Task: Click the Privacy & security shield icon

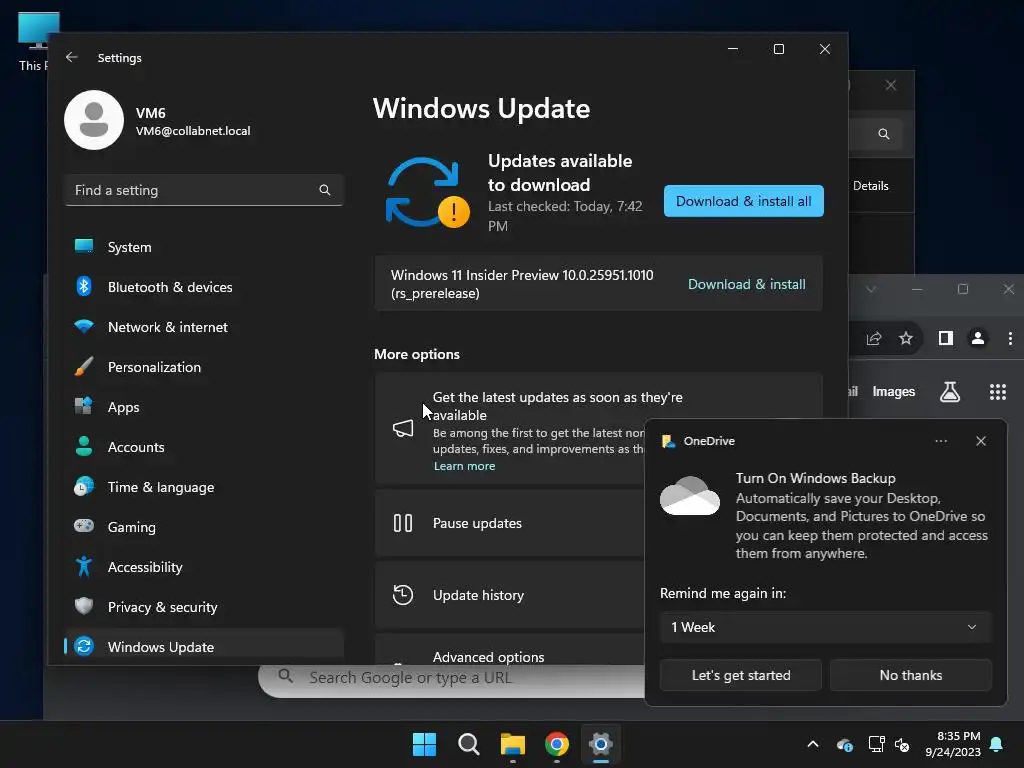Action: pyautogui.click(x=84, y=606)
